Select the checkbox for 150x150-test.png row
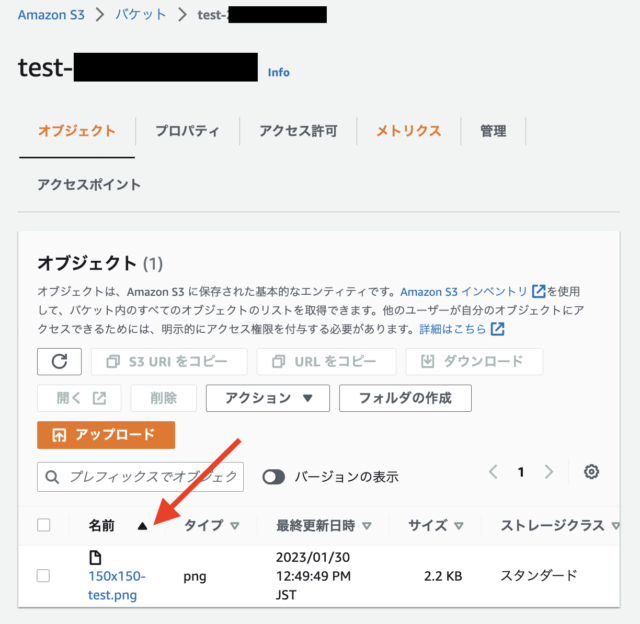The height and width of the screenshot is (624, 640). click(43, 576)
